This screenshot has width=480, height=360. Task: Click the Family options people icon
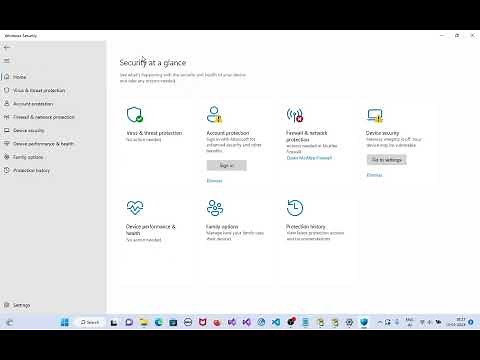[x=215, y=208]
